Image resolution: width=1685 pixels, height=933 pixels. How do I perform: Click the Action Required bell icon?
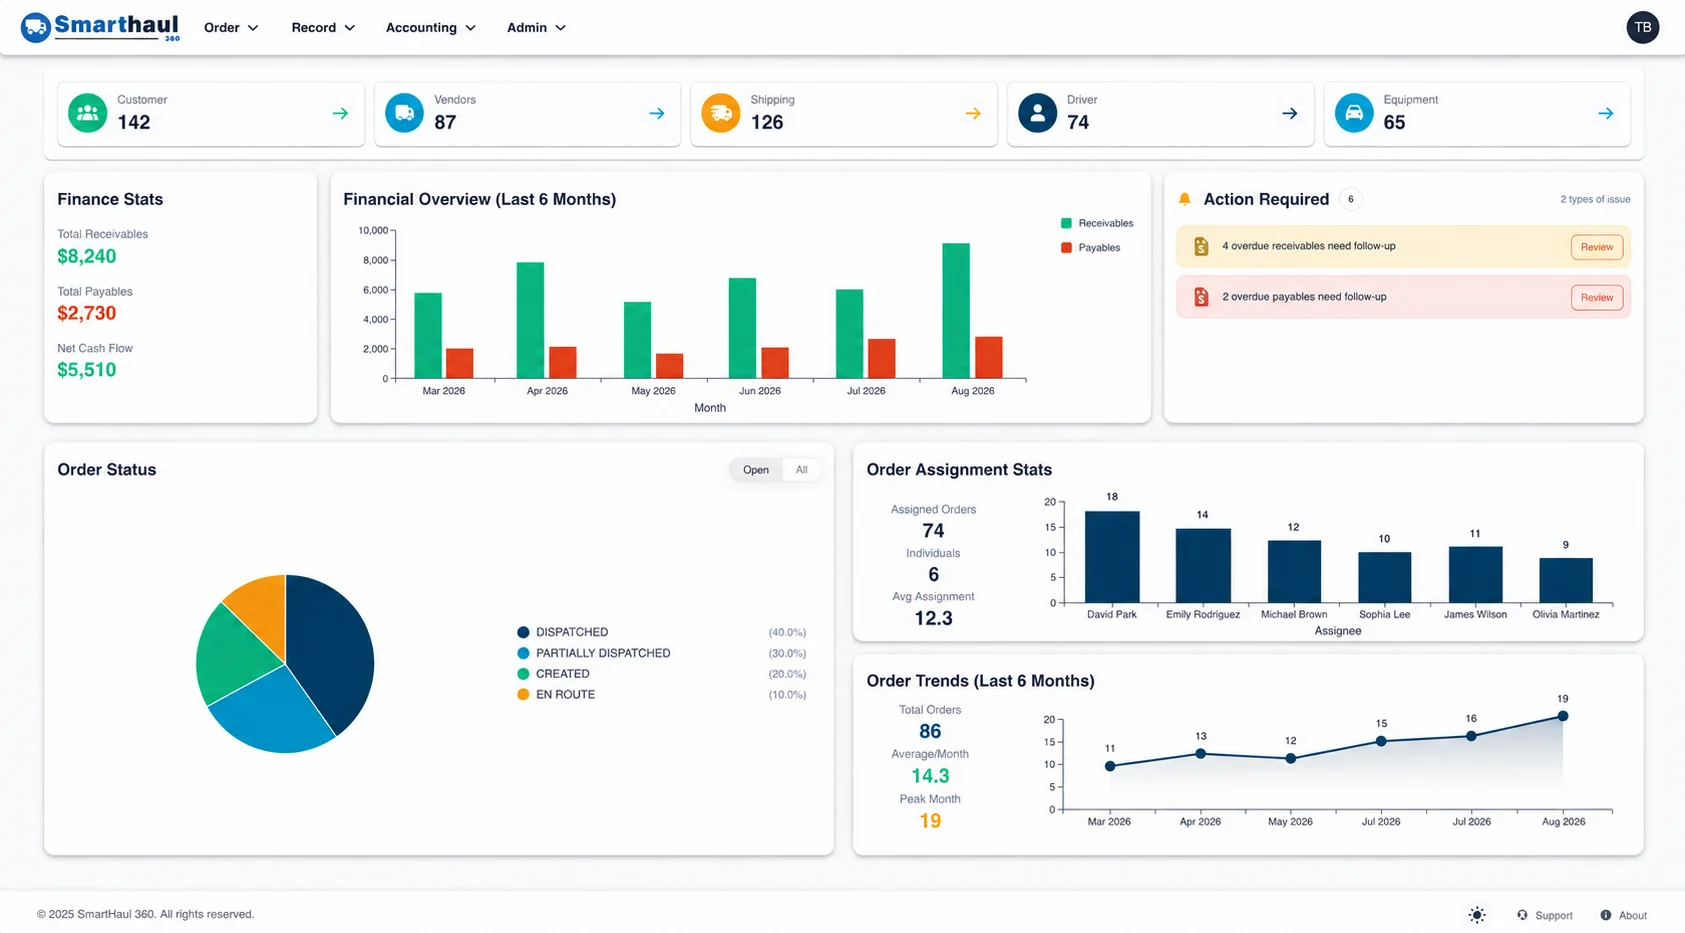1185,199
